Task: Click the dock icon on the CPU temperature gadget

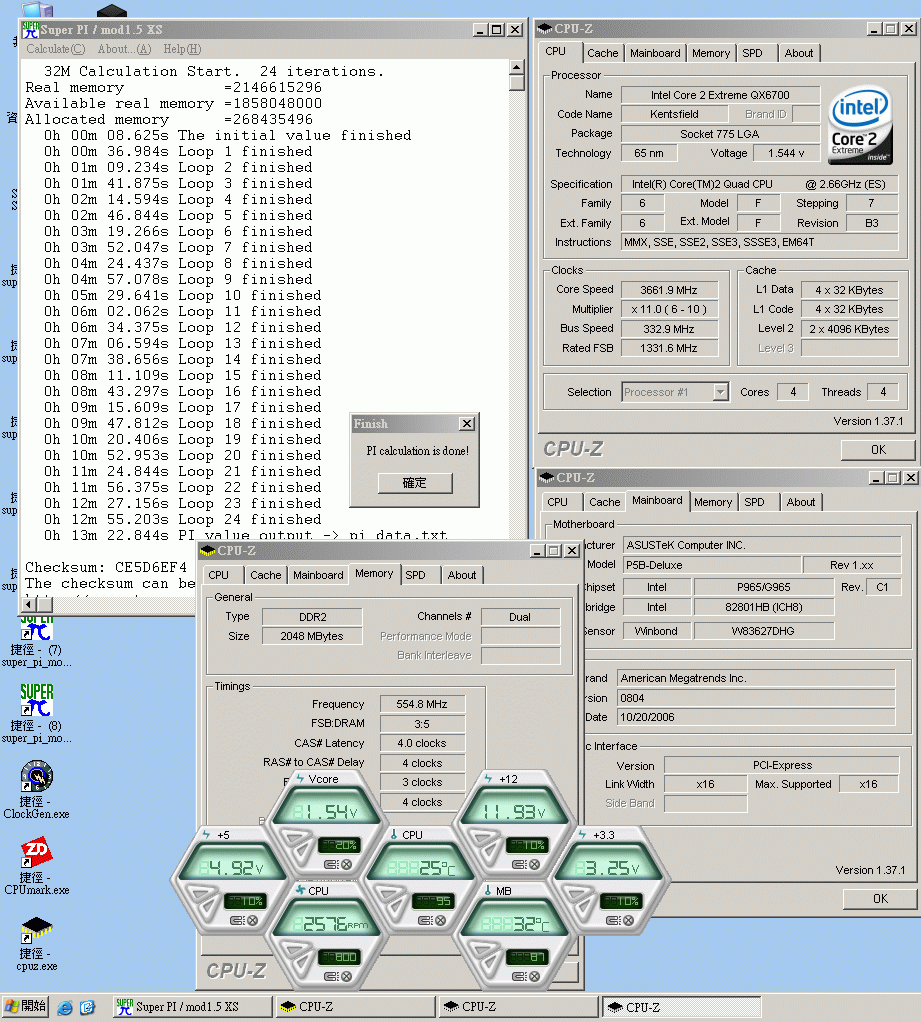Action: click(x=426, y=920)
